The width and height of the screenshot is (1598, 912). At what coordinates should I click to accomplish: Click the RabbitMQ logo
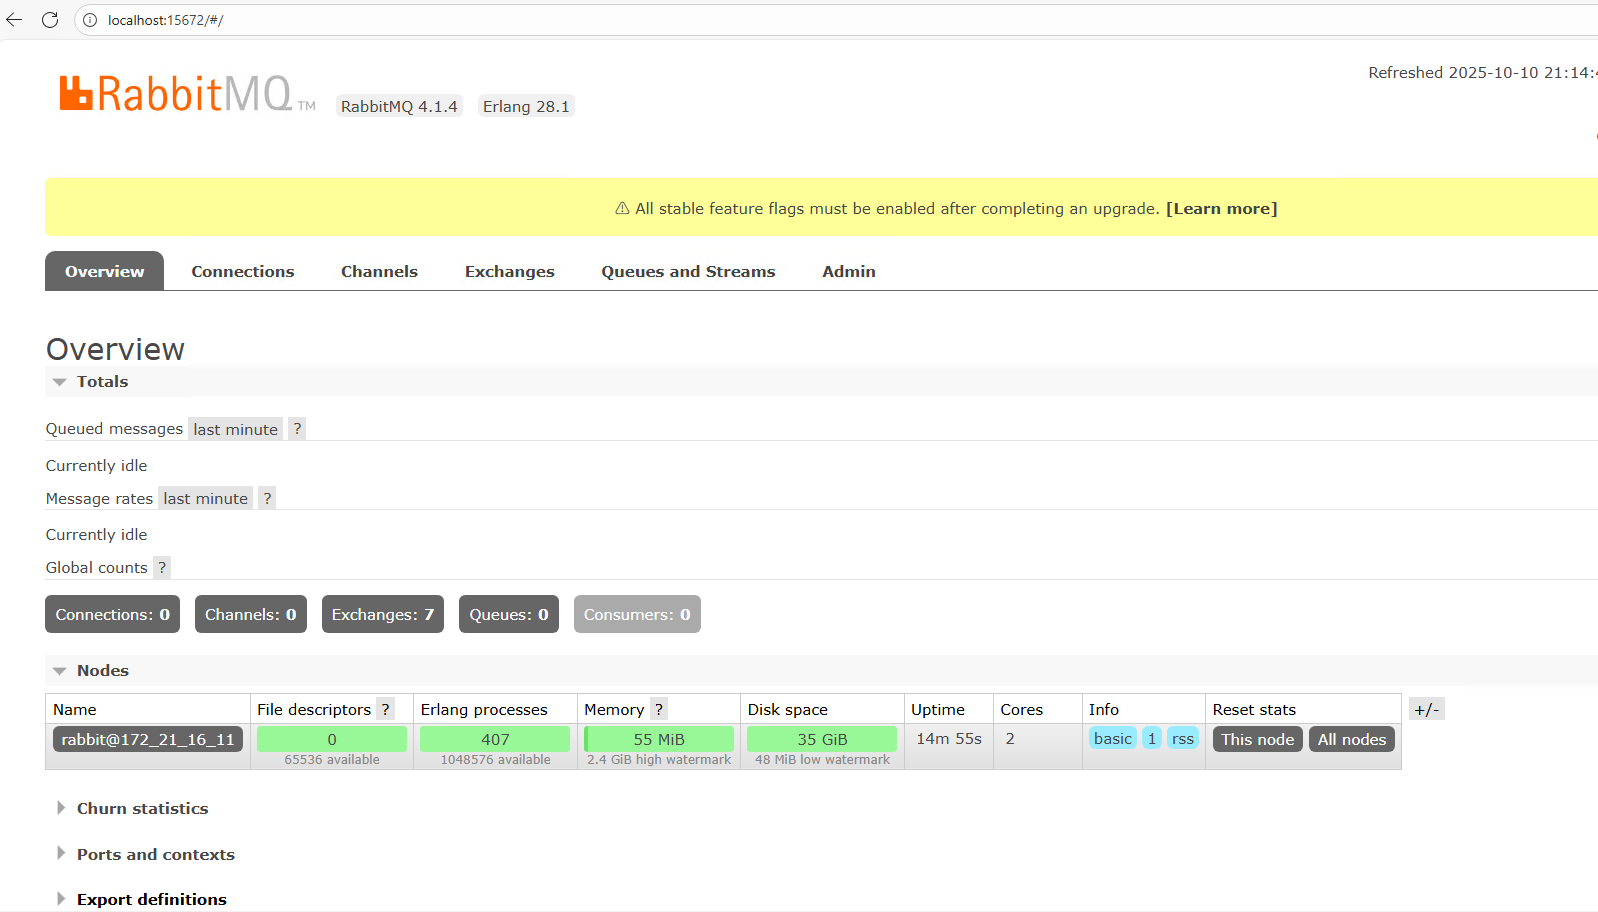(x=176, y=94)
